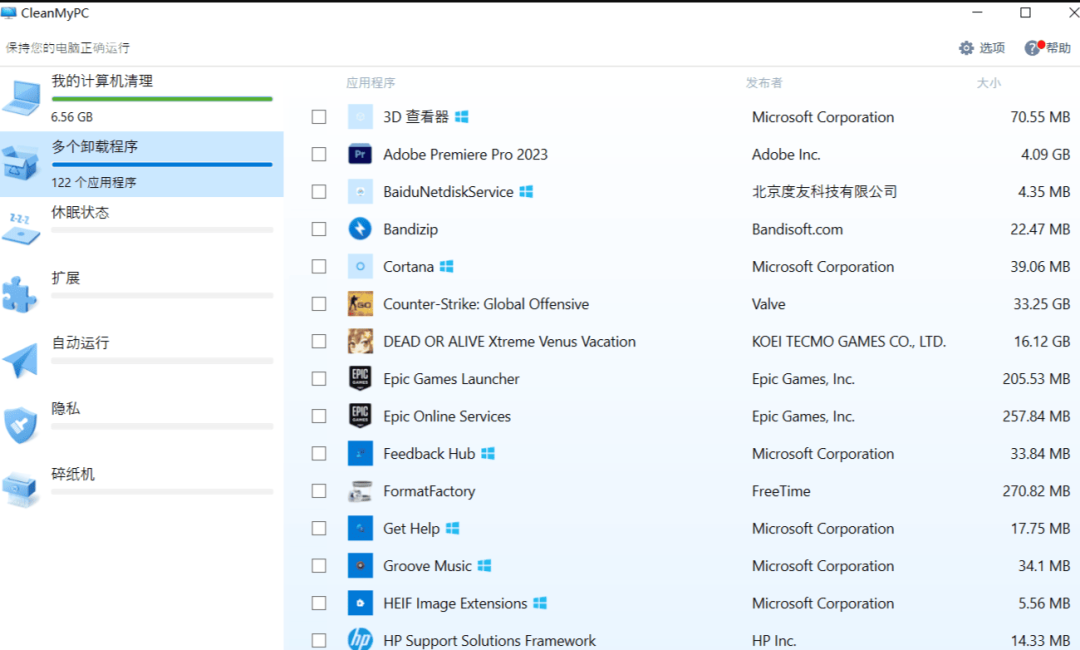Screen dimensions: 1080x650
Task: Check the HP Support Solutions Framework checkbox
Action: [x=319, y=640]
